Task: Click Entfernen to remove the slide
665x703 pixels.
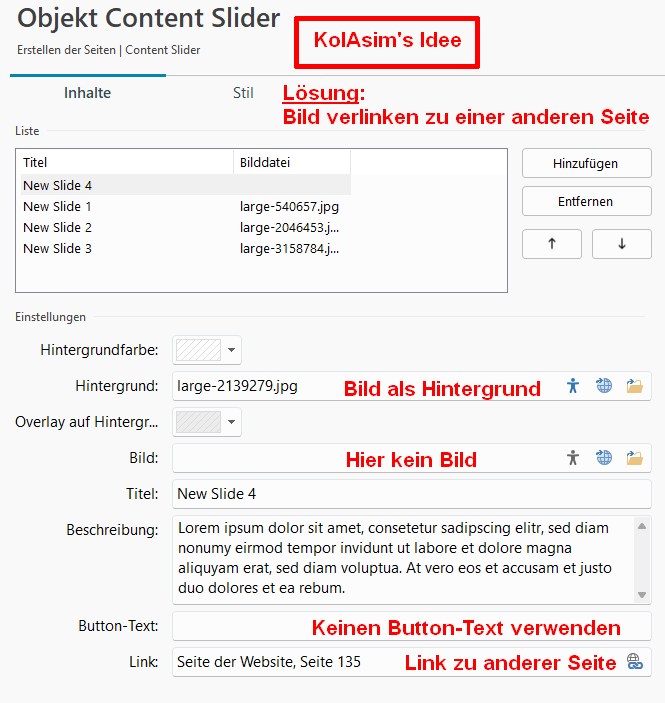Action: 587,201
